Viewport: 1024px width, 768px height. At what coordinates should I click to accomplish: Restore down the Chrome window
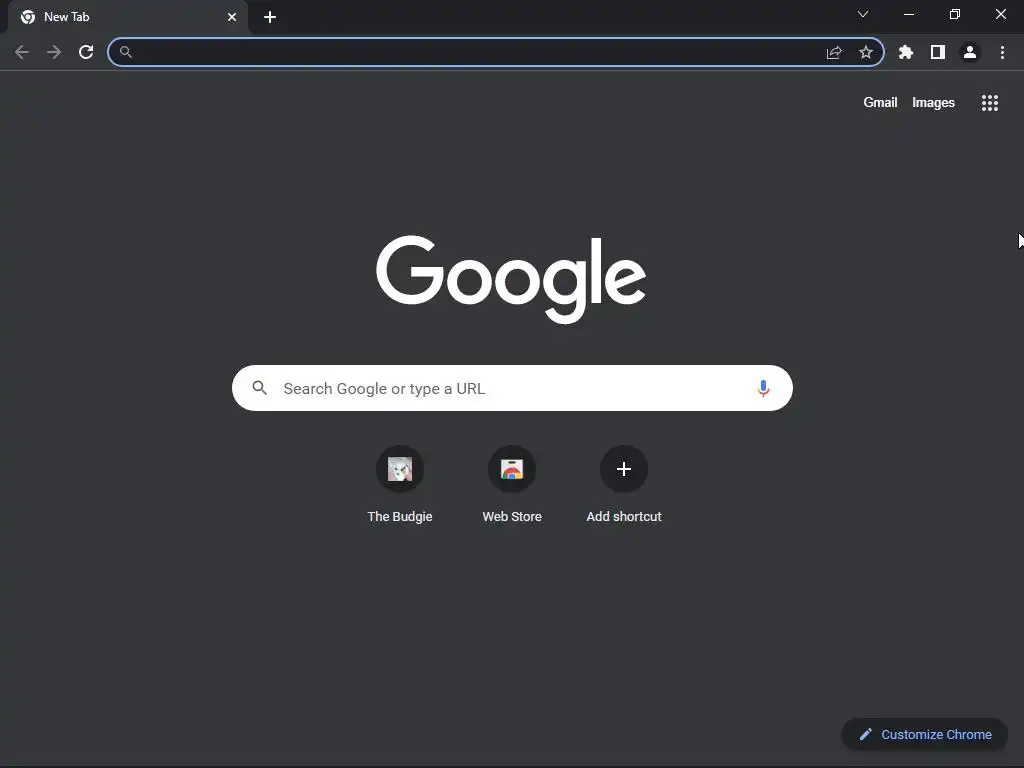point(955,14)
